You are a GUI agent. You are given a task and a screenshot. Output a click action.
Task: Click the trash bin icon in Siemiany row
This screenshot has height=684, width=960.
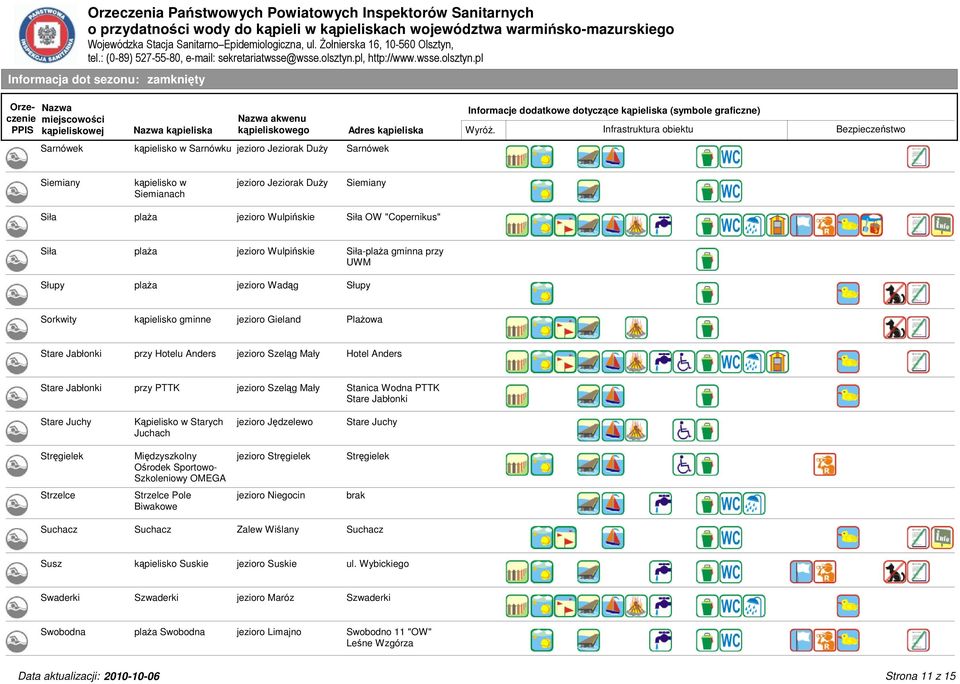click(x=707, y=191)
